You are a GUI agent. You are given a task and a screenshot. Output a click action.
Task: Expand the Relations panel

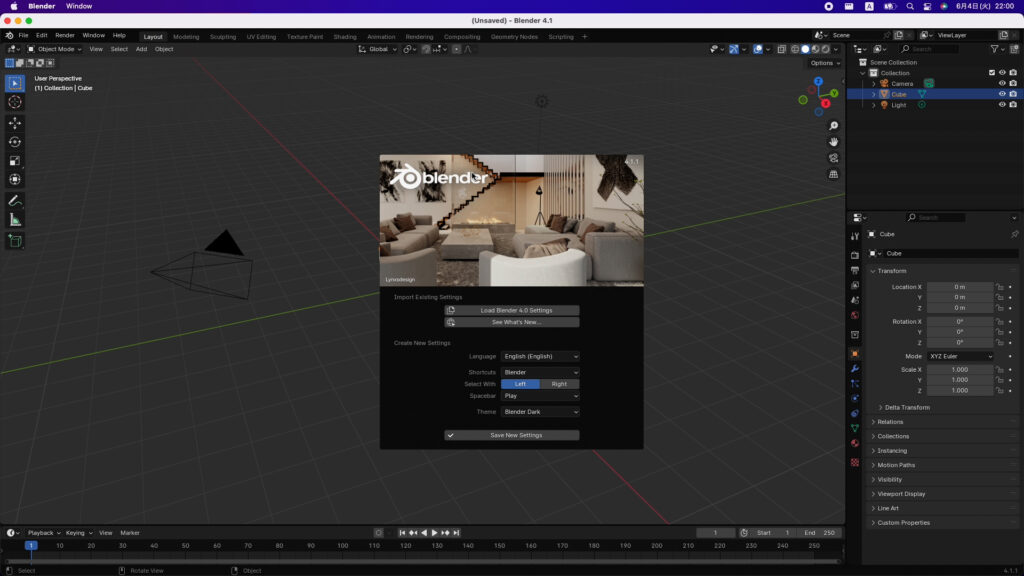coord(892,422)
